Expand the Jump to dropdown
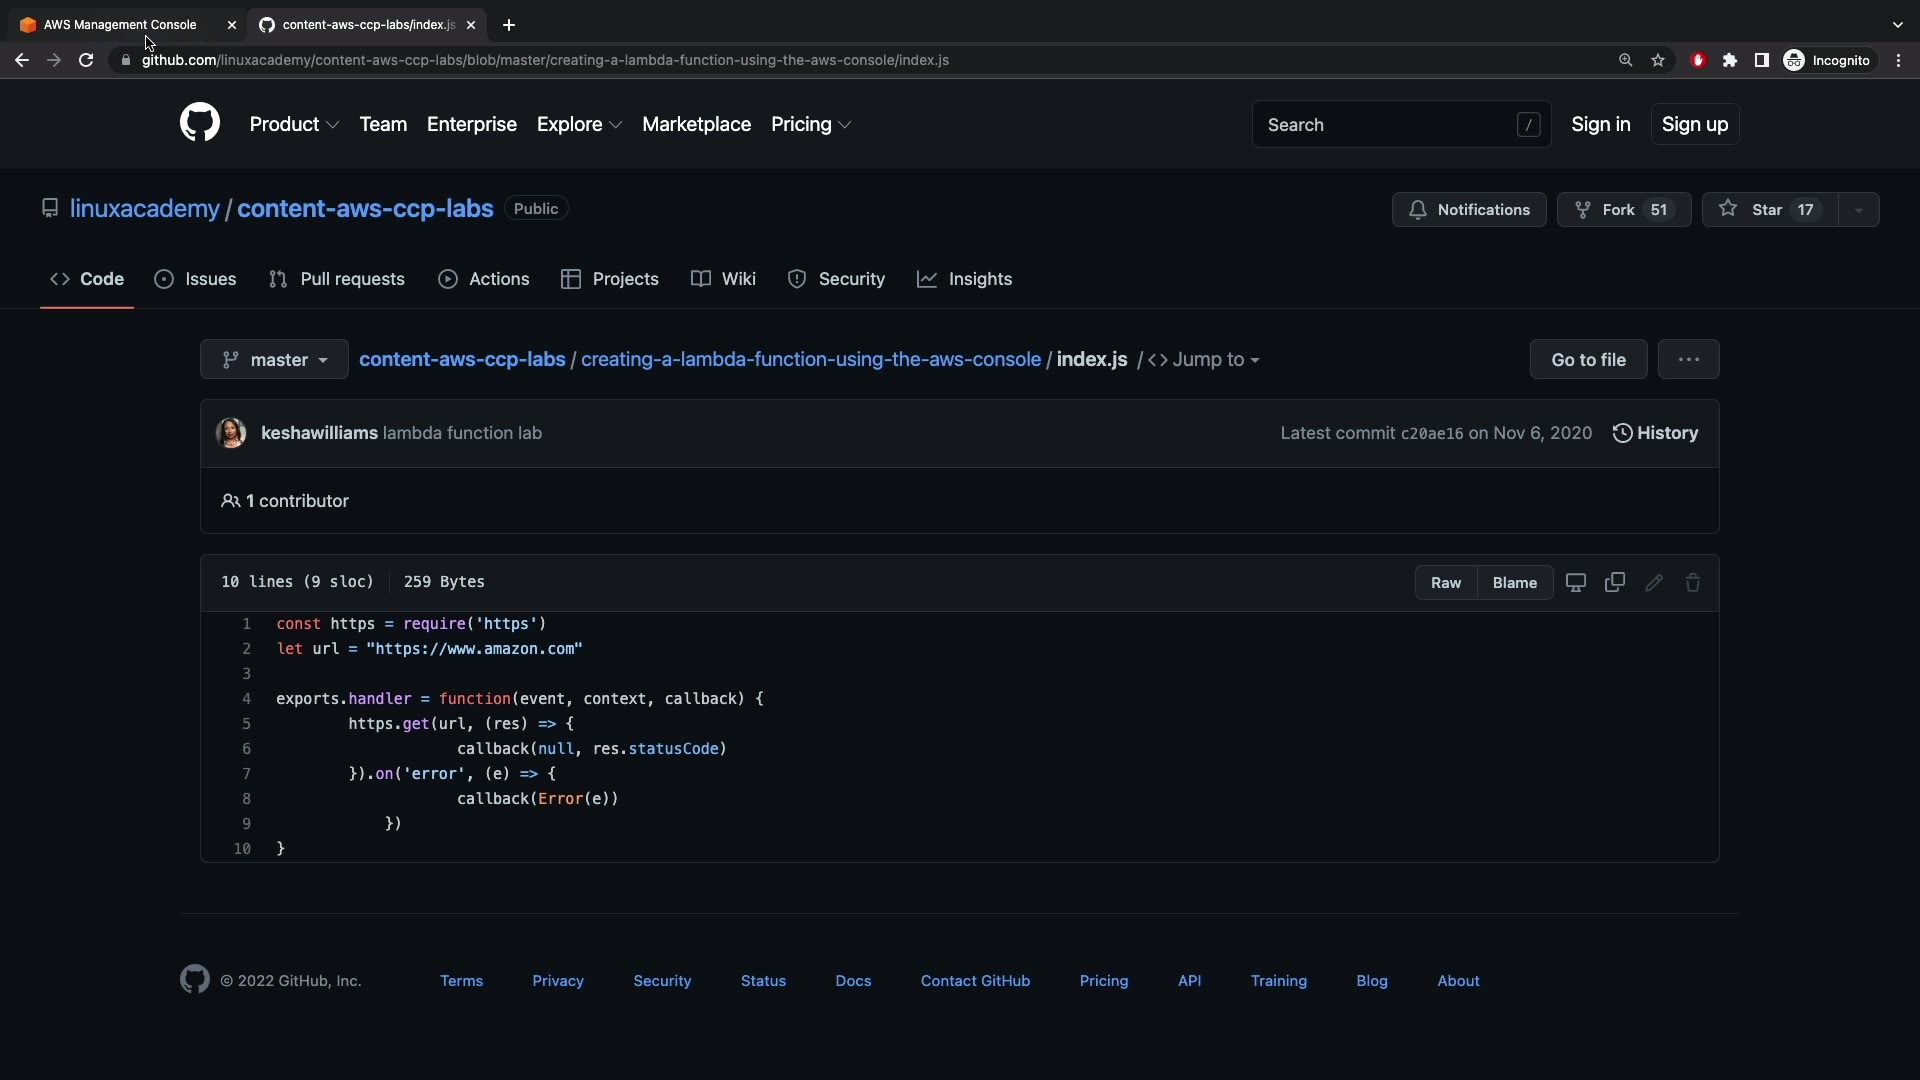Image resolution: width=1920 pixels, height=1080 pixels. pos(1204,360)
